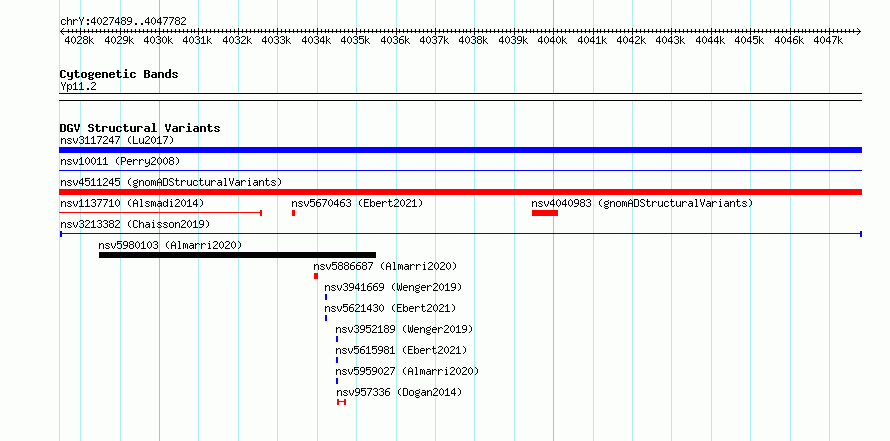Click the red nsv5886687 marker

pyautogui.click(x=316, y=276)
